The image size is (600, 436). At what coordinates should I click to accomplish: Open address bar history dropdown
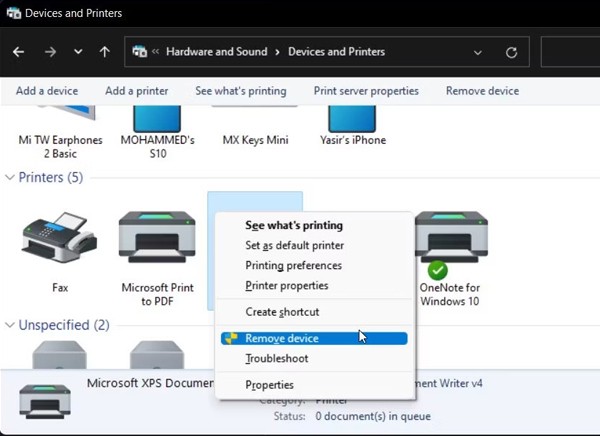click(478, 52)
